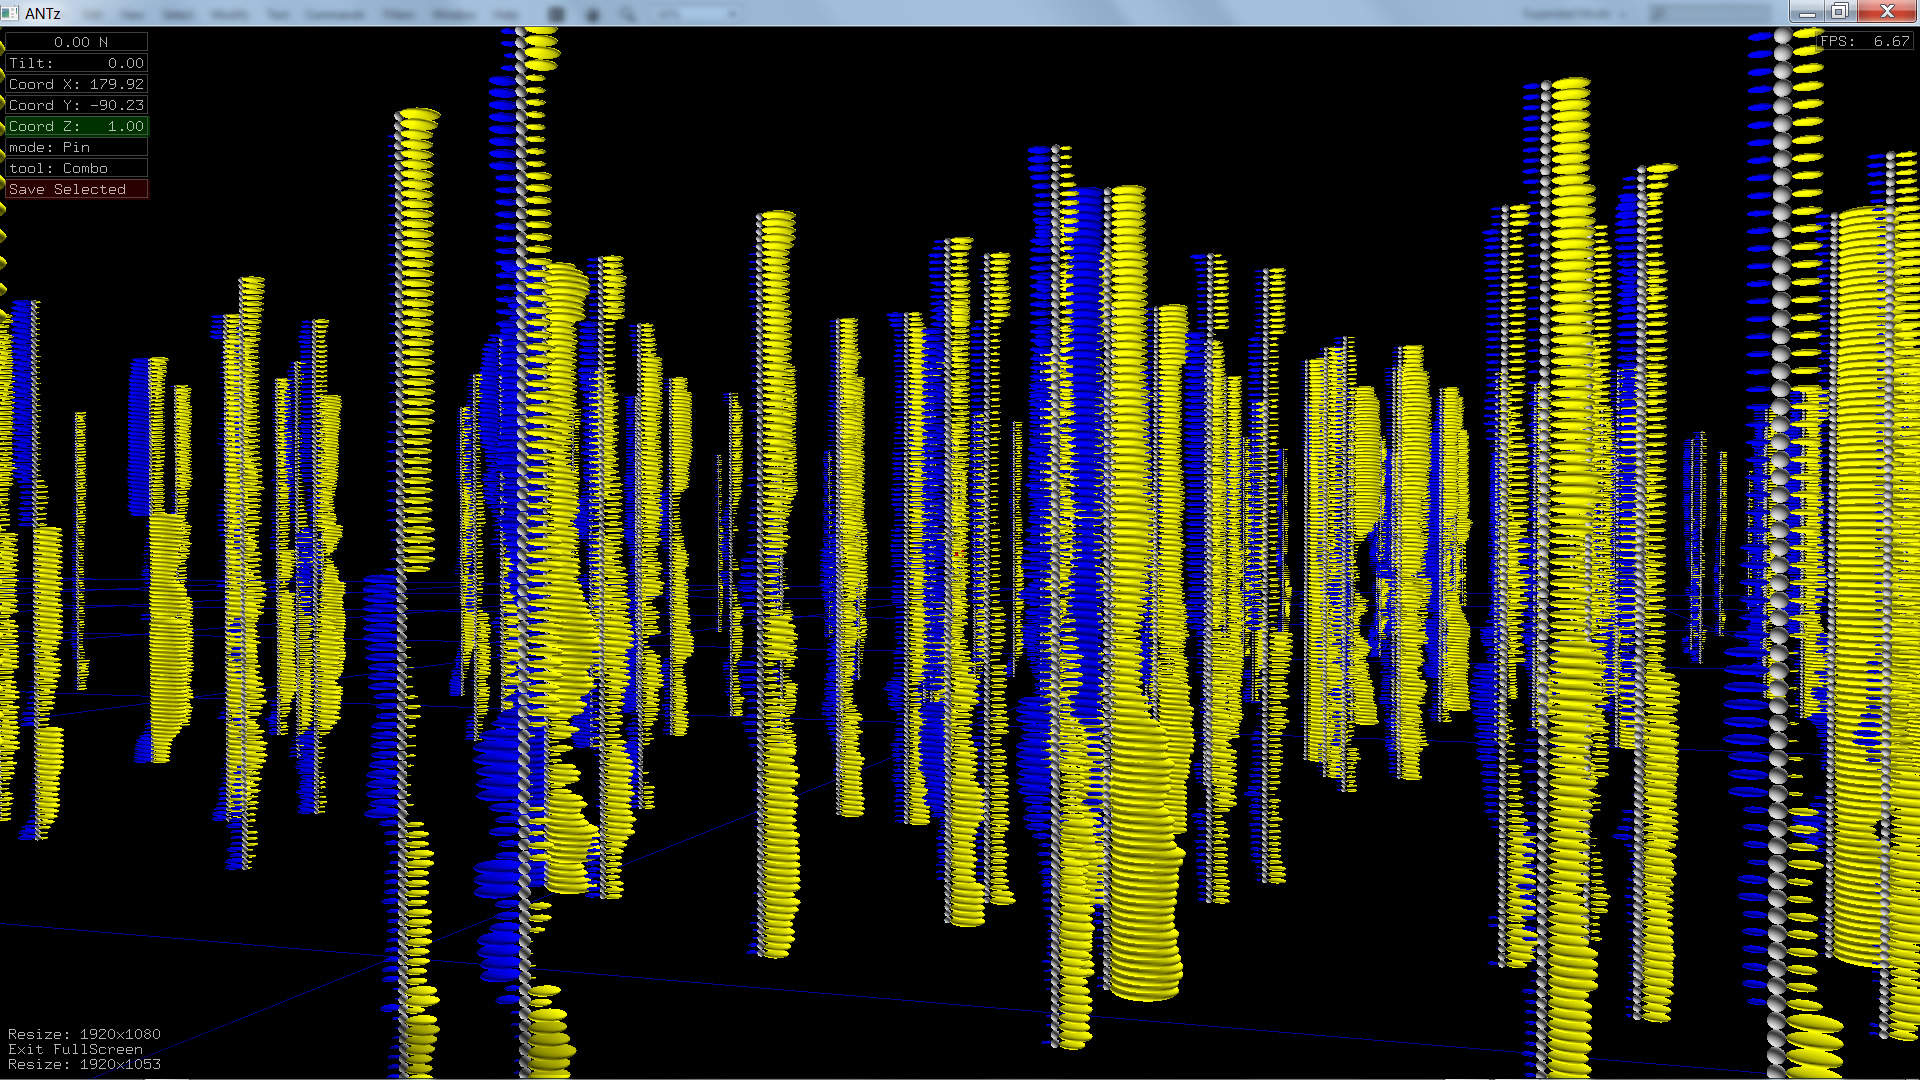
Task: Click the Save Selected button
Action: click(76, 189)
